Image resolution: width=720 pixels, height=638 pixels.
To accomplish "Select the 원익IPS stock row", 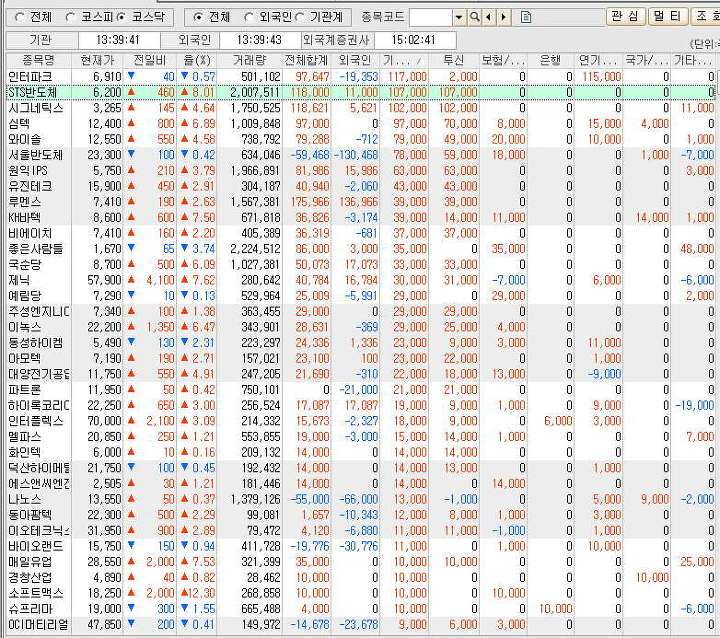I will pos(360,170).
